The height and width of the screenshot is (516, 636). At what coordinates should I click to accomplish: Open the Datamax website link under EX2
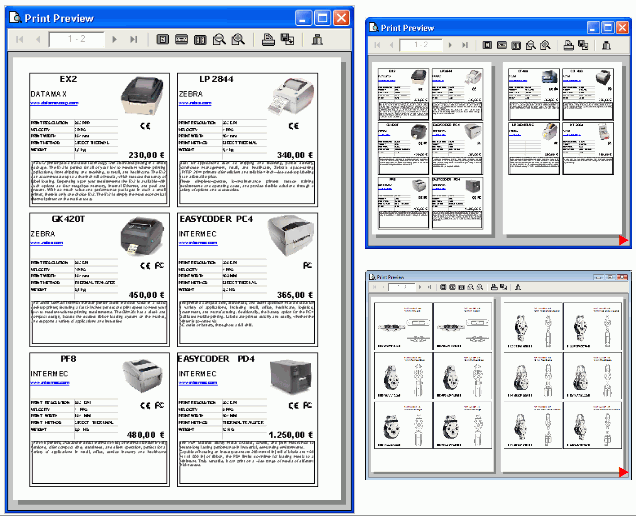54,103
